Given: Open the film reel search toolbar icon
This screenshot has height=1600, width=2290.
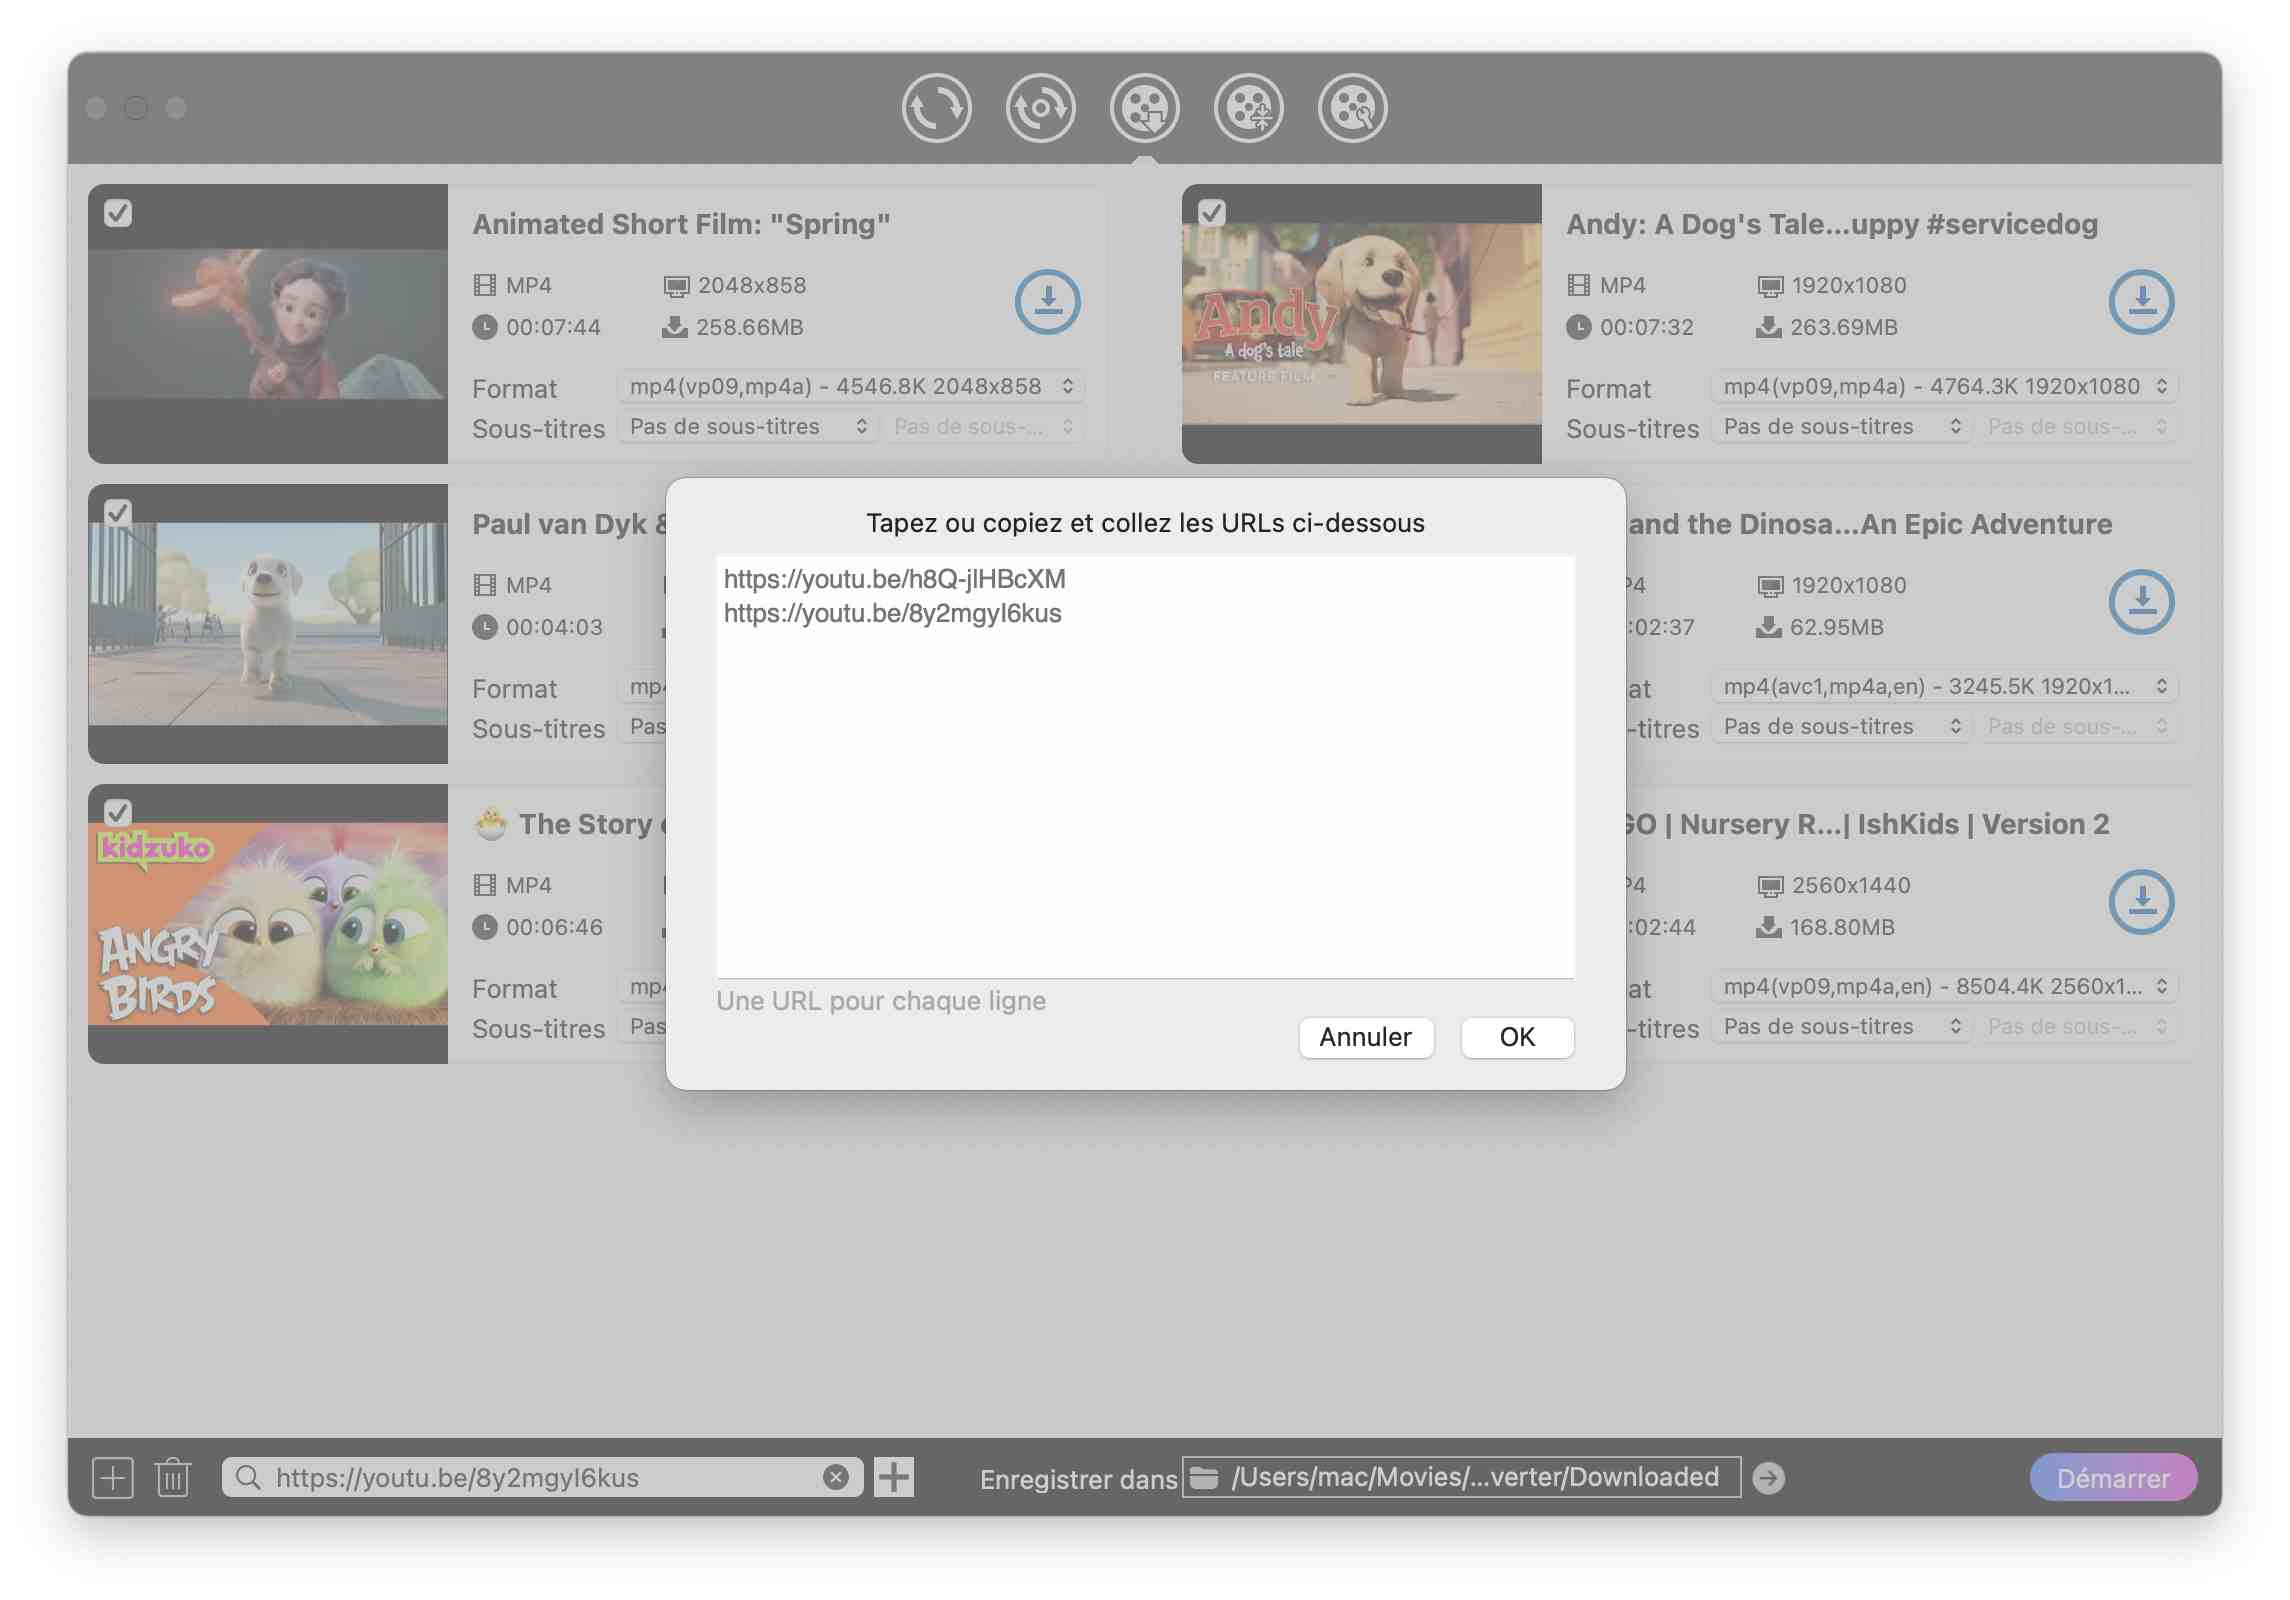Looking at the screenshot, I should click(1352, 108).
